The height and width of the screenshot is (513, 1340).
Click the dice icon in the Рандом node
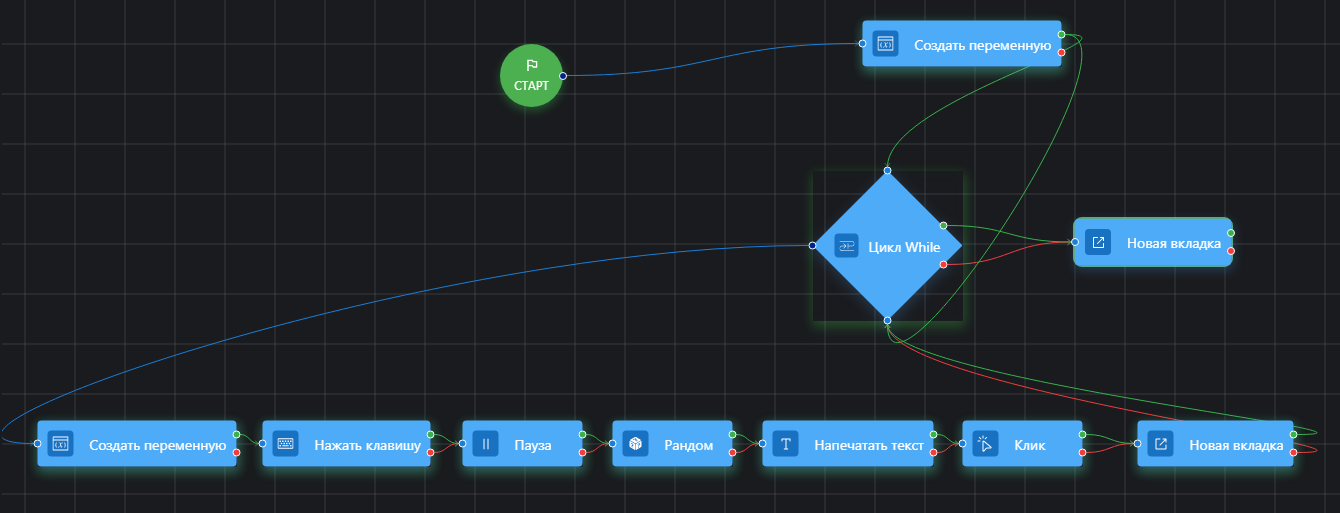[x=635, y=444]
